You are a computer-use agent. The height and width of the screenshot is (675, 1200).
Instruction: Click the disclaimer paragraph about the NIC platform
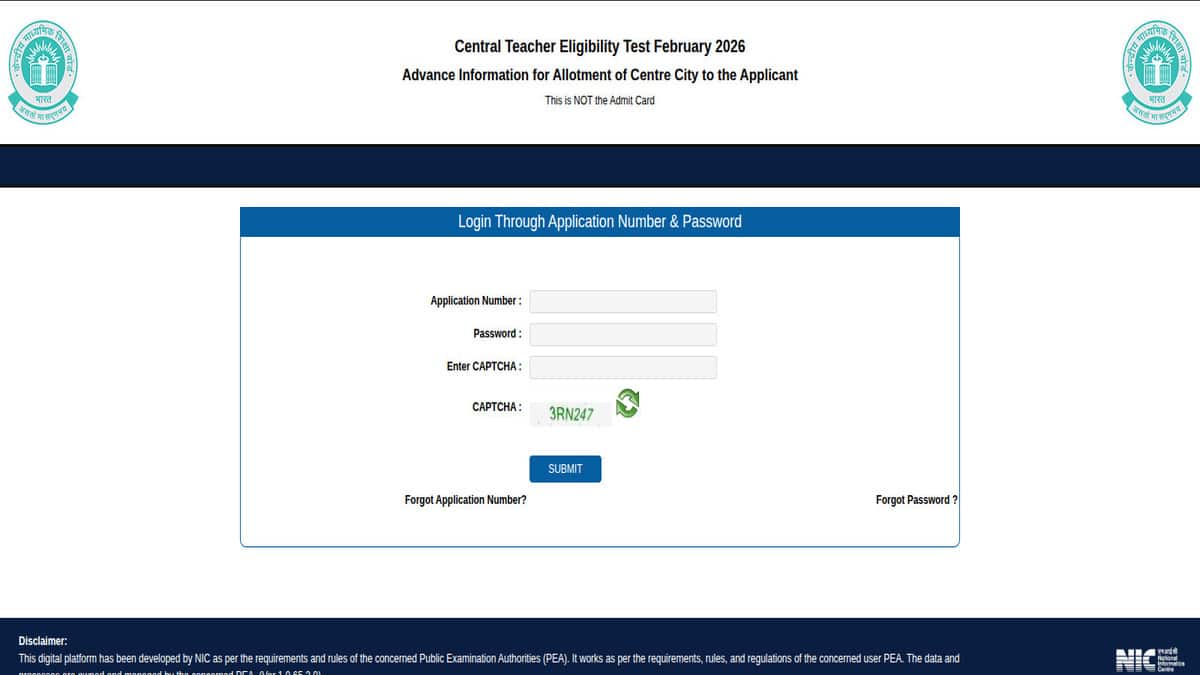coord(489,659)
